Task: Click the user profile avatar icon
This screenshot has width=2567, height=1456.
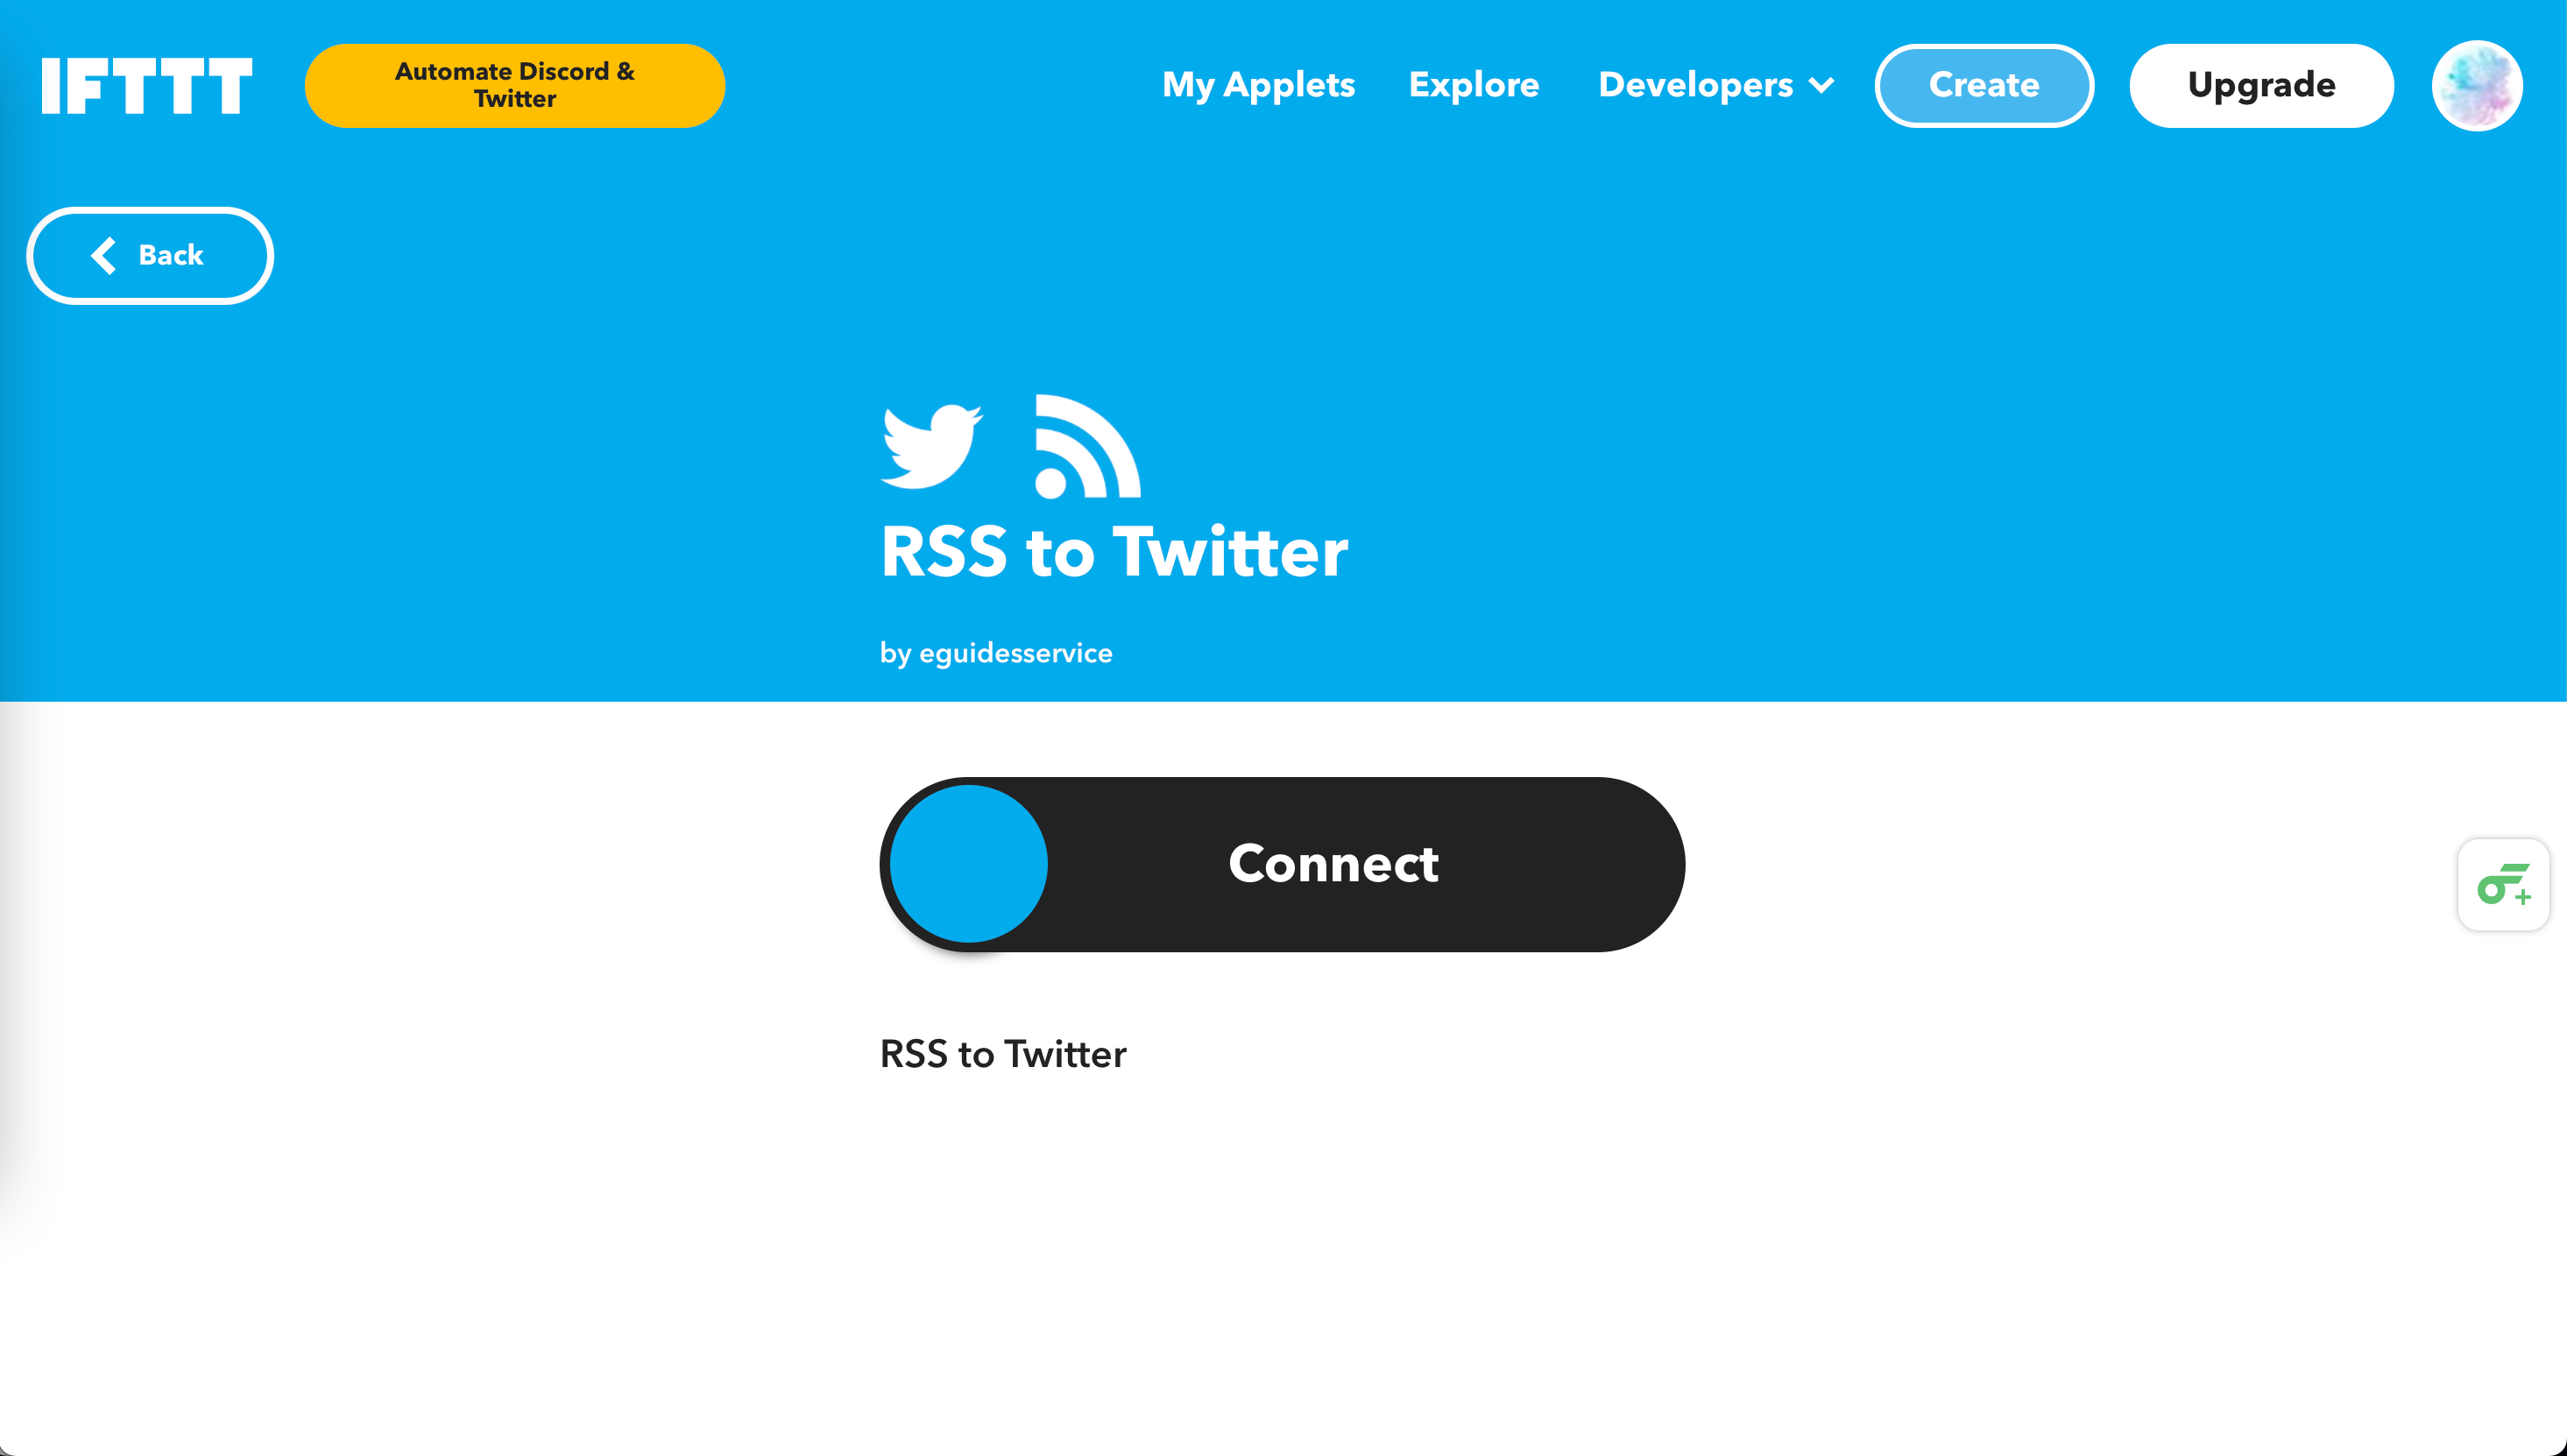Action: (x=2477, y=85)
